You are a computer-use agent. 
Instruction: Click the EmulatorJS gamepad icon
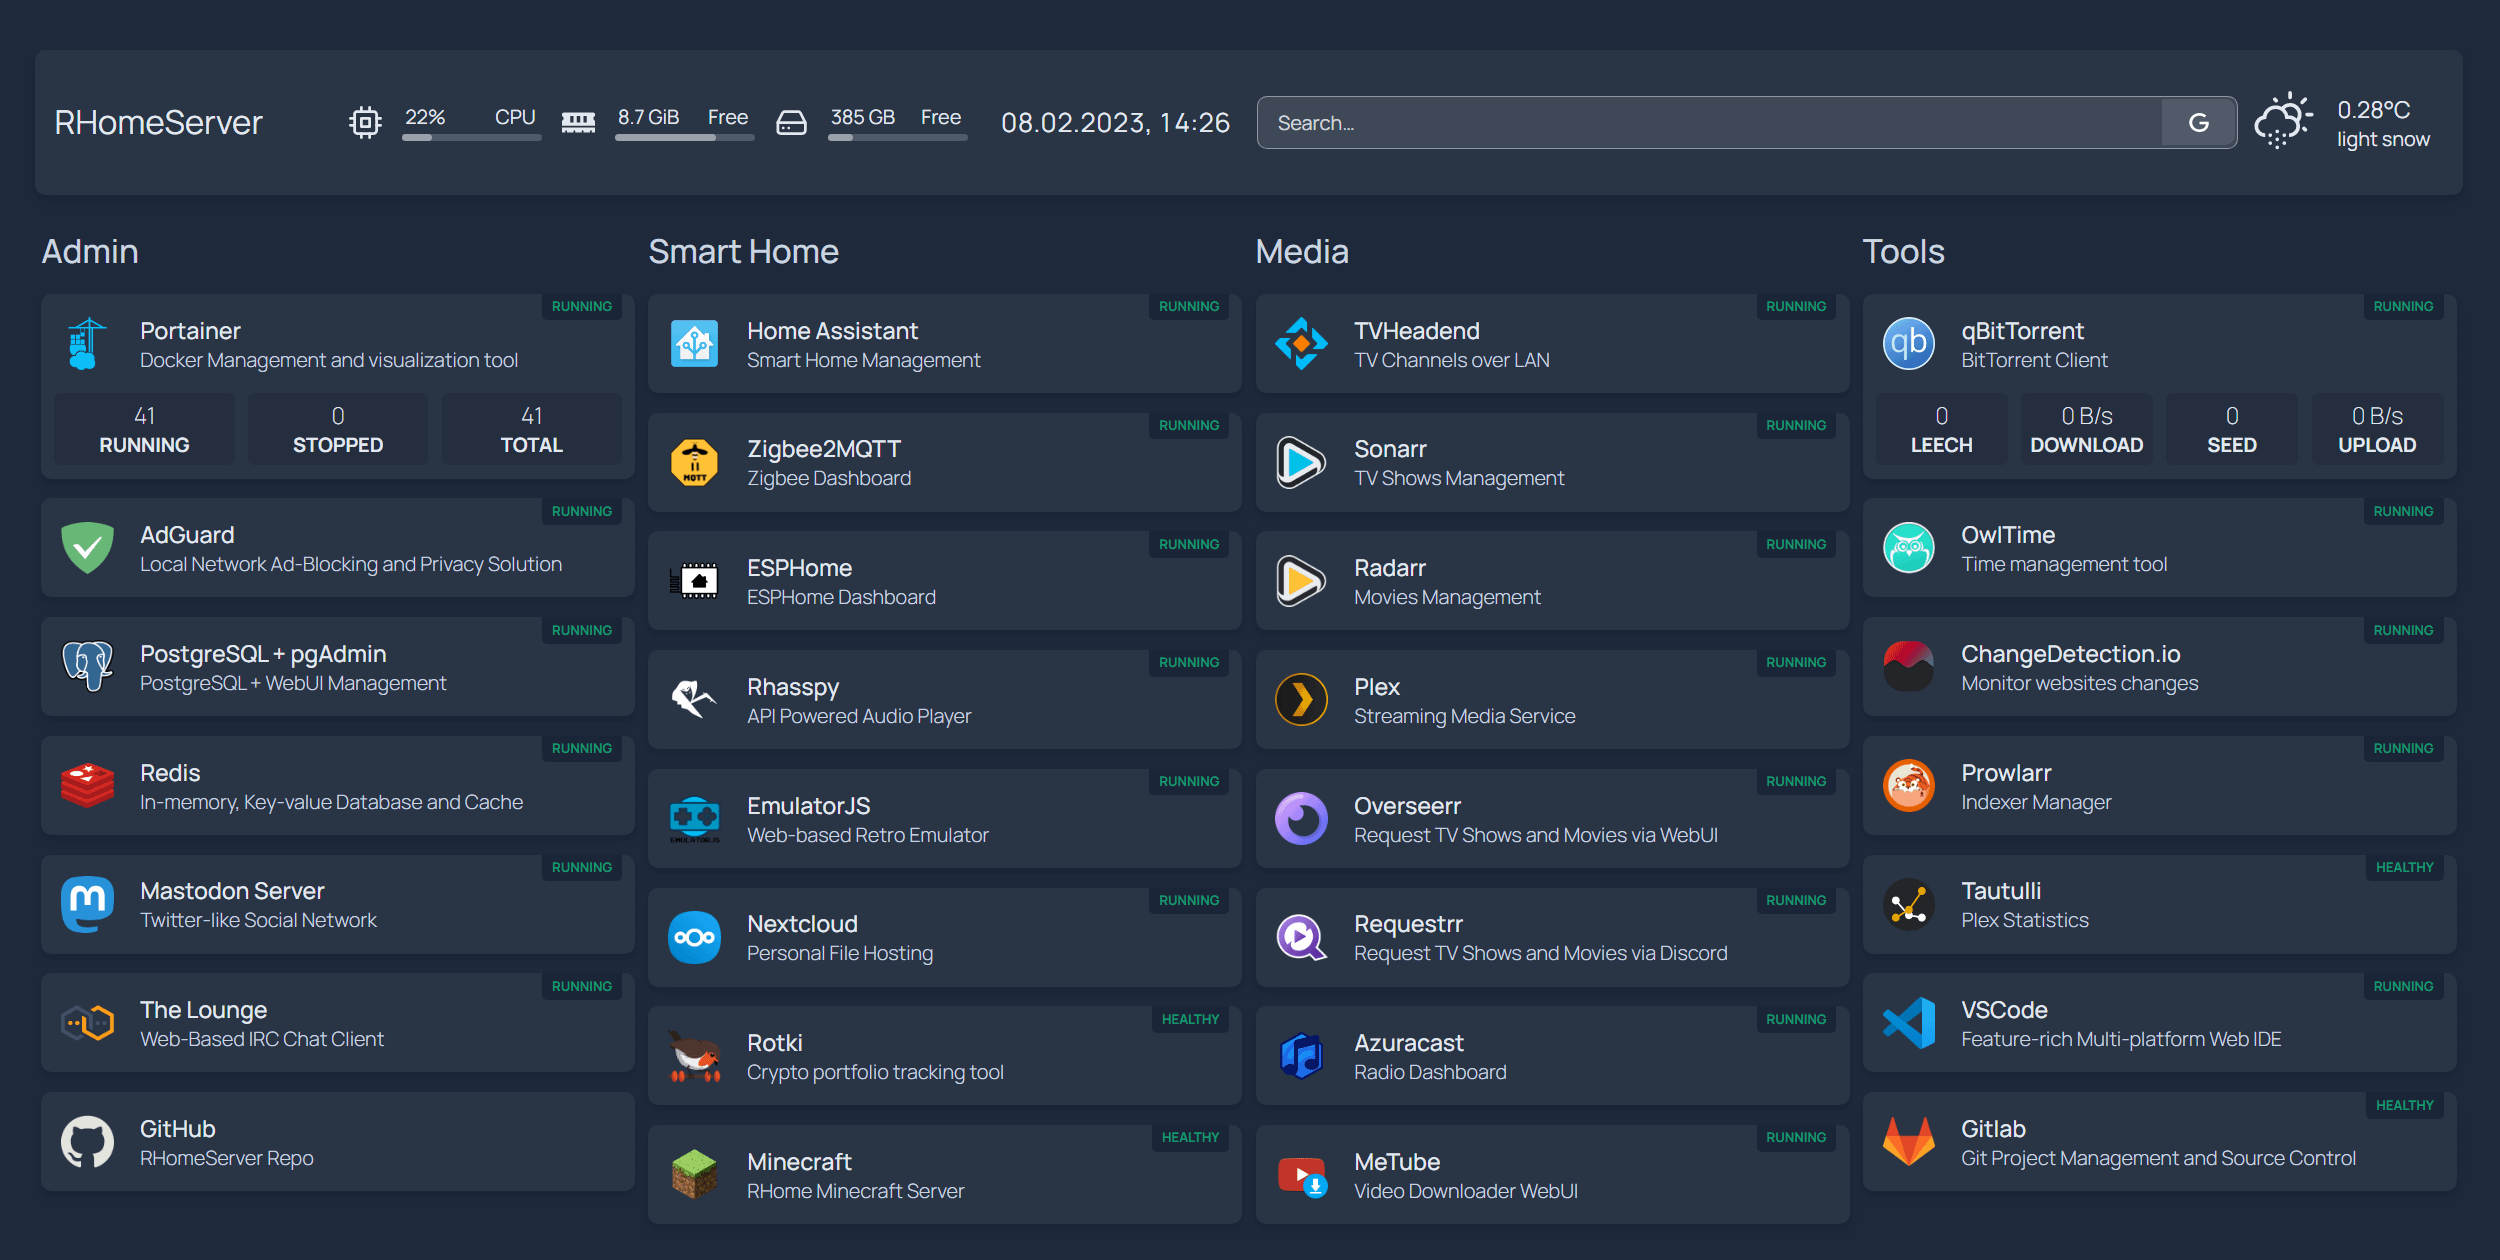point(694,819)
